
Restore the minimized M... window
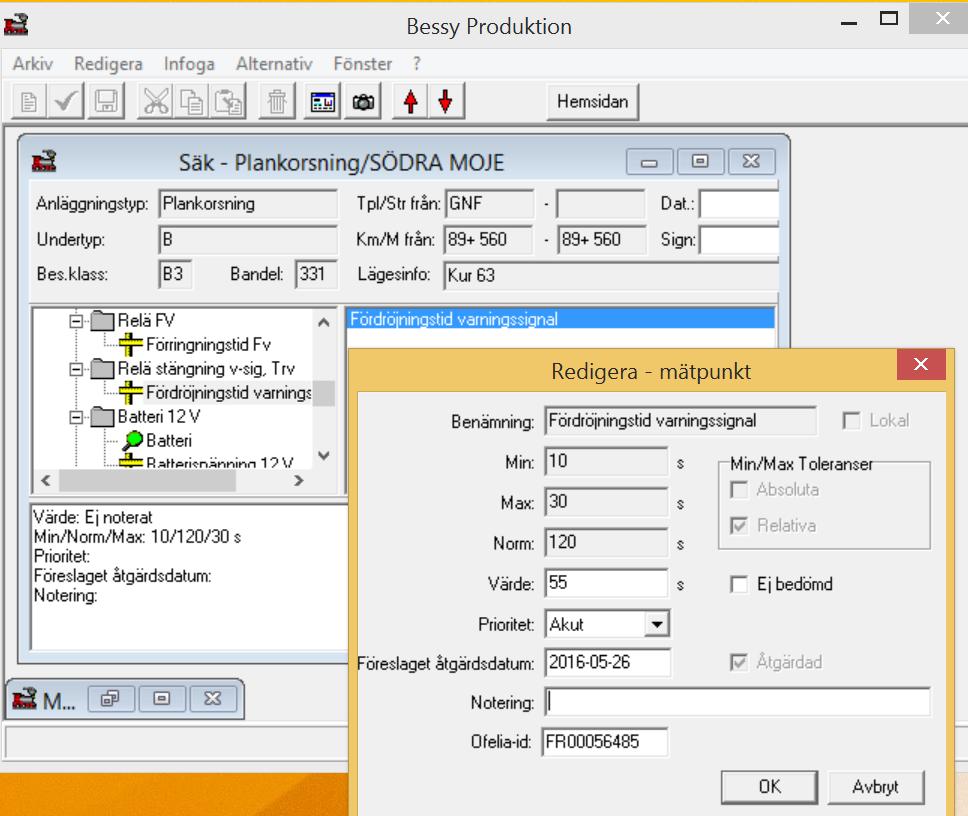[111, 699]
